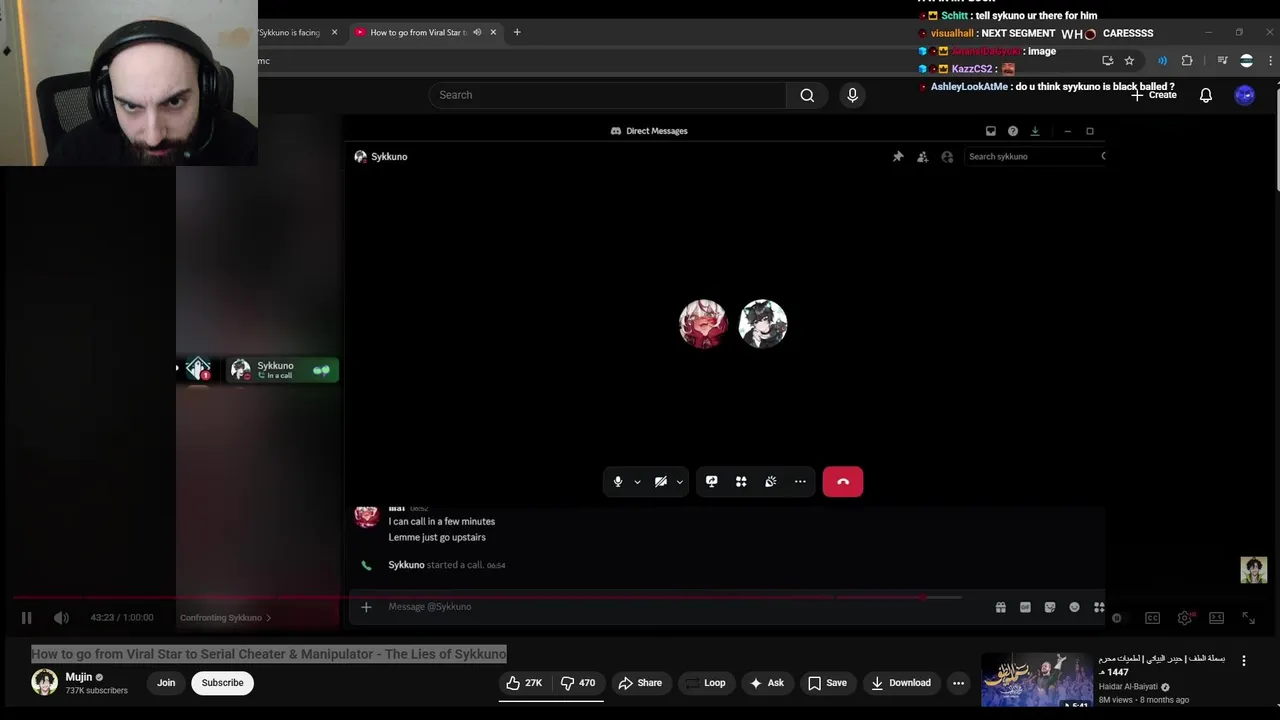Save the video to a playlist

click(x=827, y=683)
